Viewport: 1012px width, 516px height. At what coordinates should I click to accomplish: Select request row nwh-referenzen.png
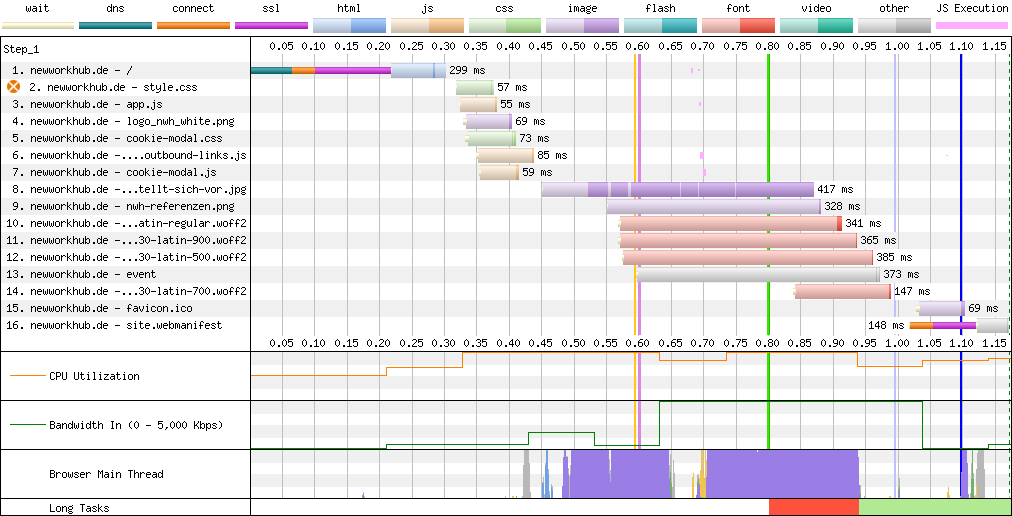[123, 206]
